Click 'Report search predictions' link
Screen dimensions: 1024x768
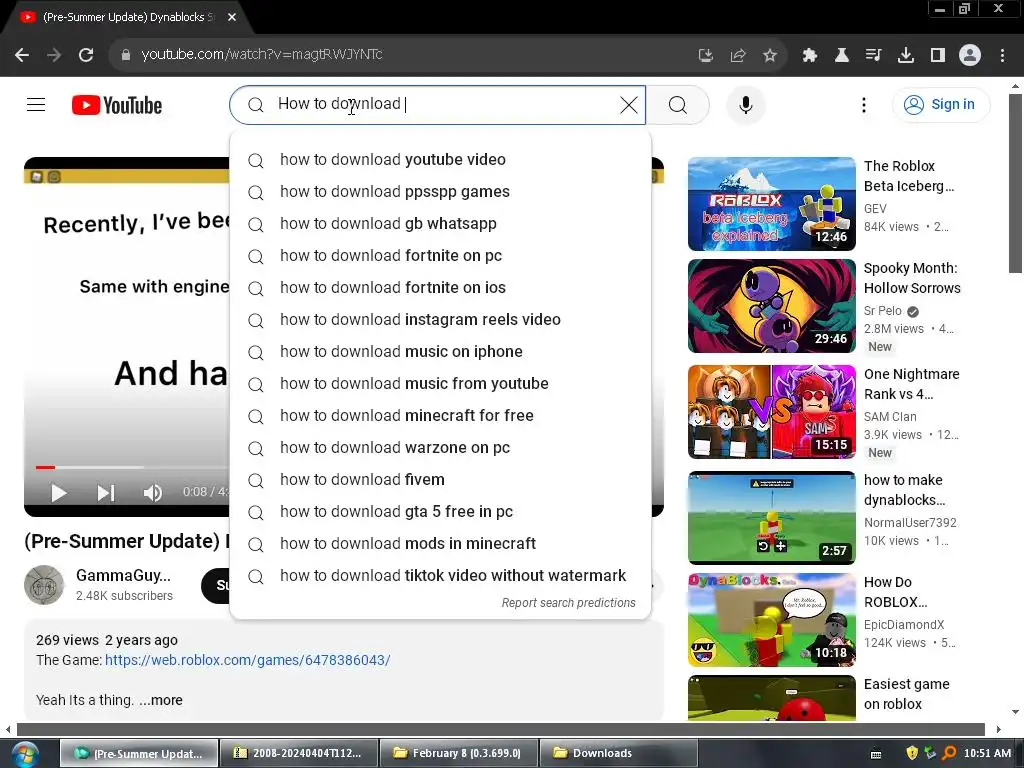pos(568,603)
